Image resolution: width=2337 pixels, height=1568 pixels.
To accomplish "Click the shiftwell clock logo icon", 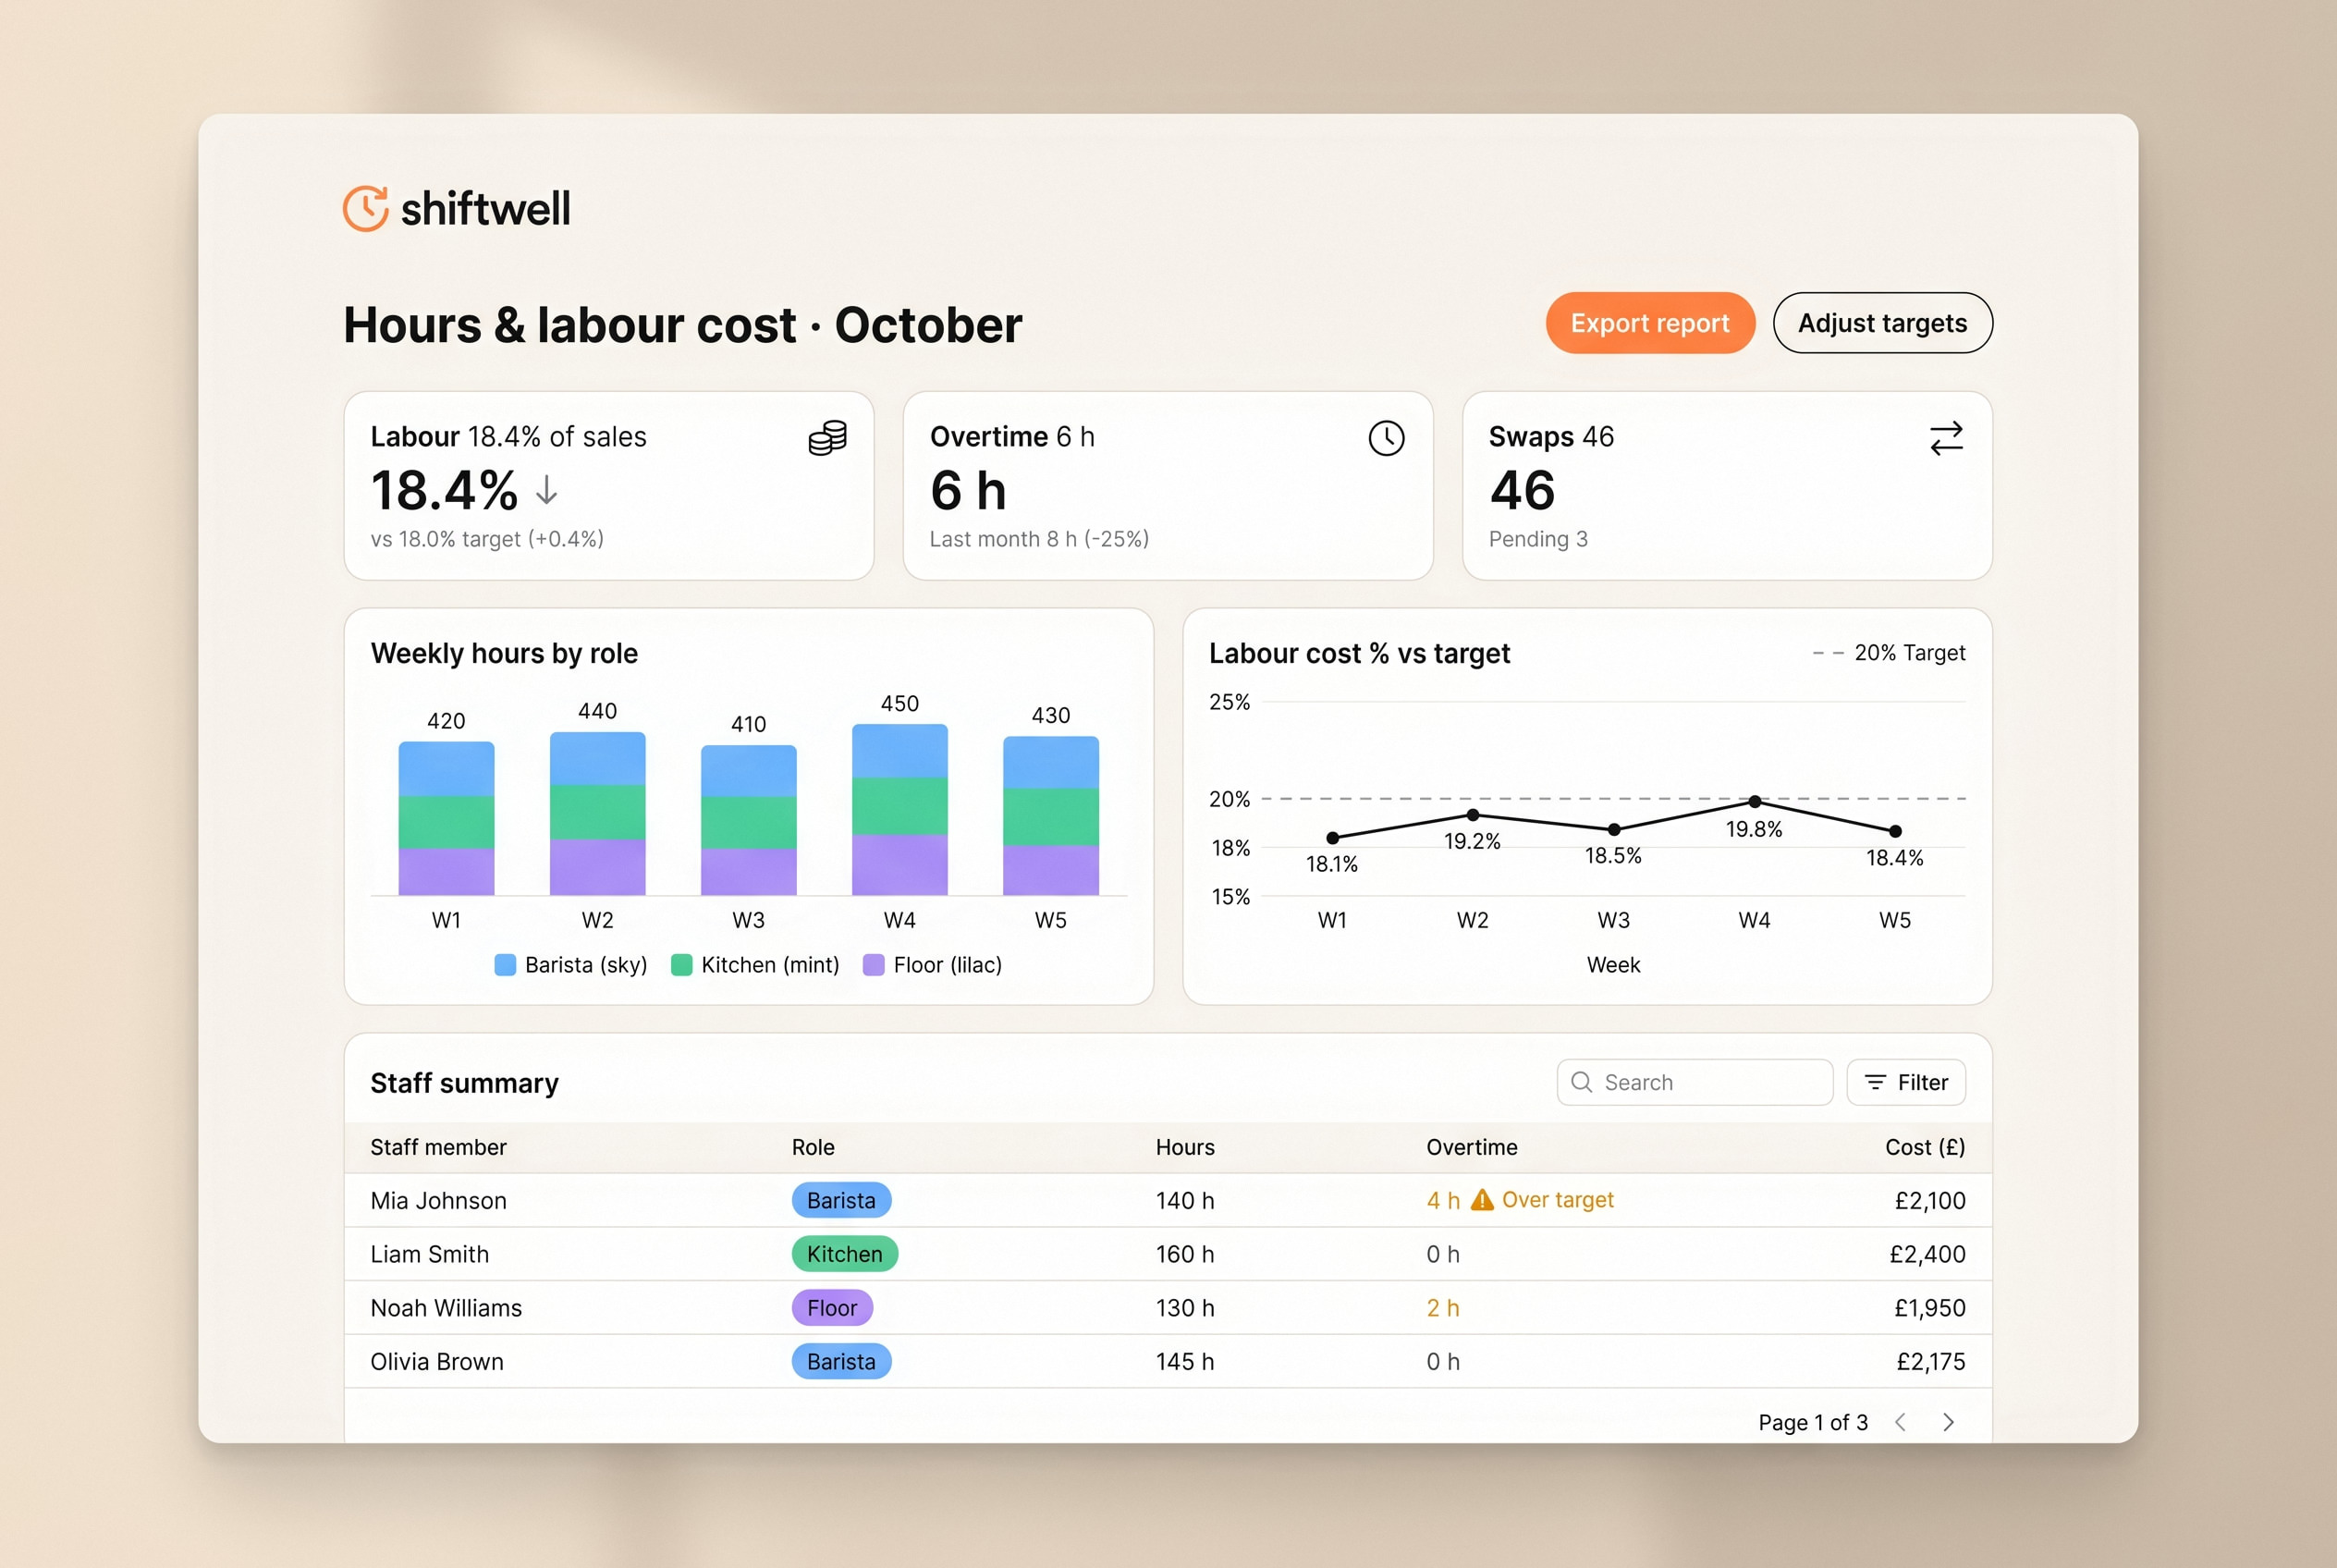I will pos(365,208).
